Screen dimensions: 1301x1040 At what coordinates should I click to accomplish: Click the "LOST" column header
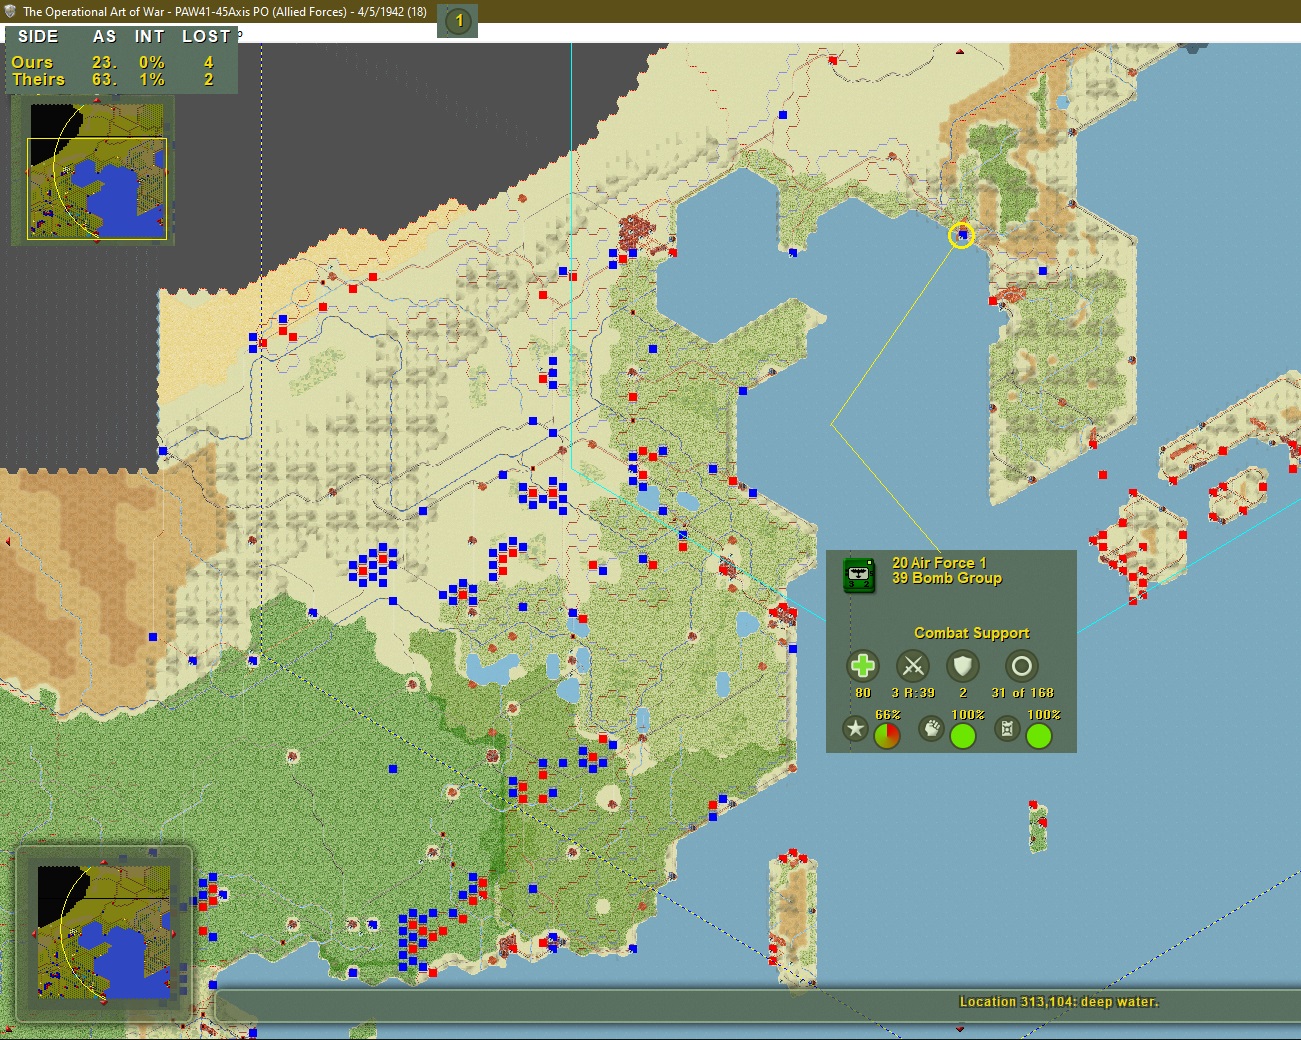point(206,36)
